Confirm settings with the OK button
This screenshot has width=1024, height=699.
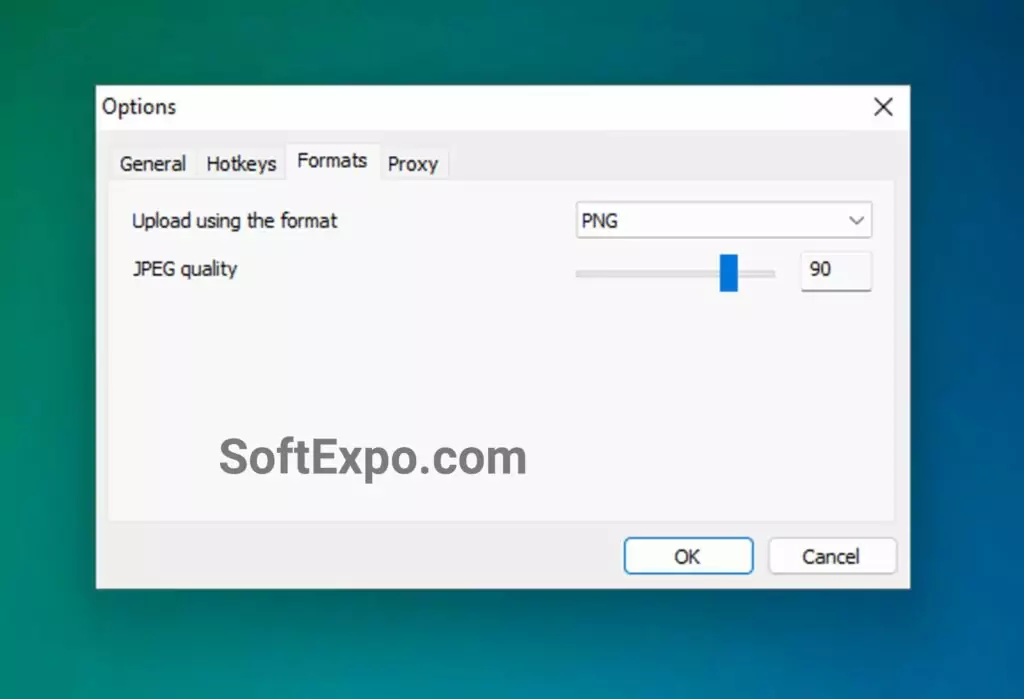click(x=688, y=556)
